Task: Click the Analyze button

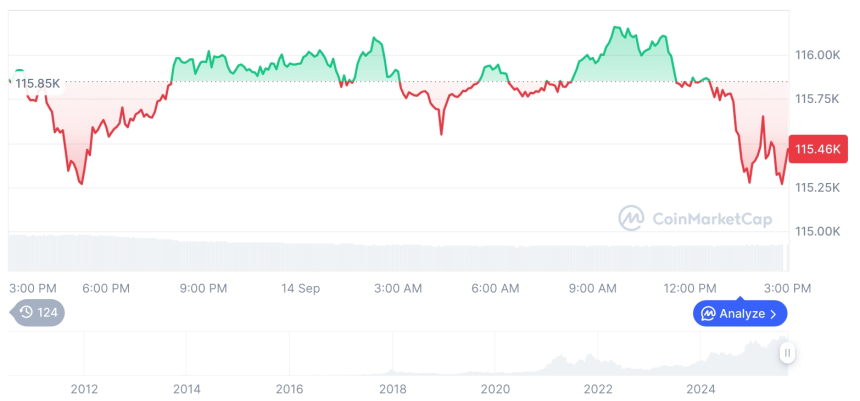Action: 740,313
